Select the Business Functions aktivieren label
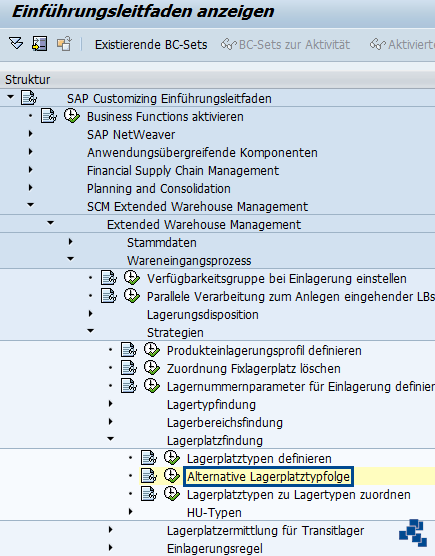The image size is (435, 556). pos(165,117)
